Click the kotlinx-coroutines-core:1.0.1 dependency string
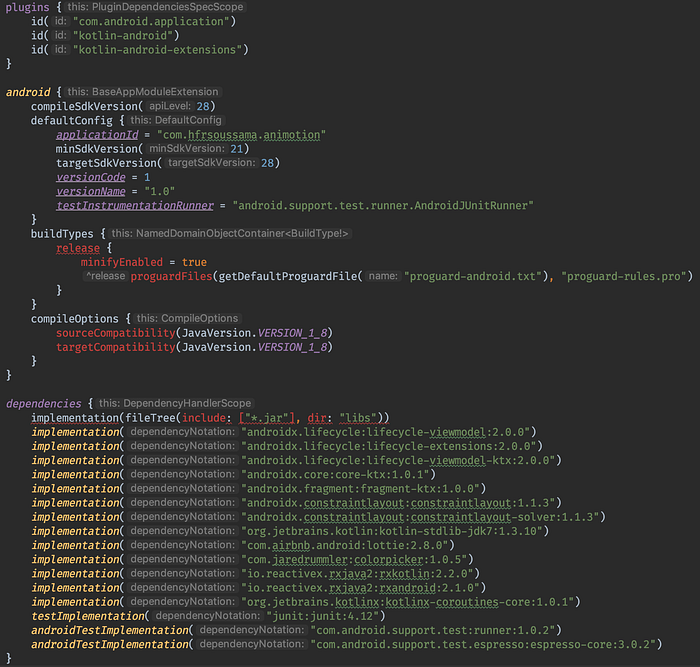700x667 pixels. coord(408,602)
